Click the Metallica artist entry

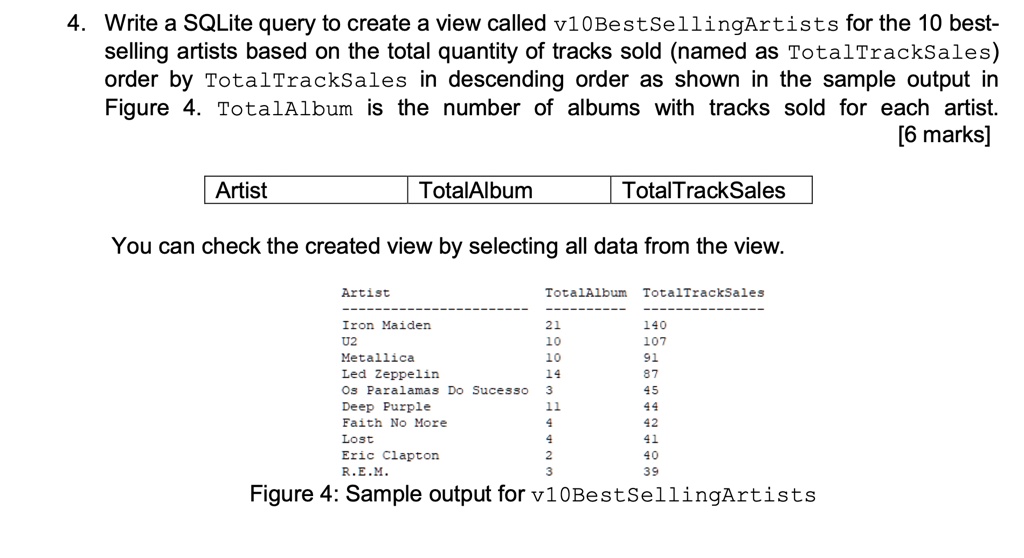coord(377,357)
